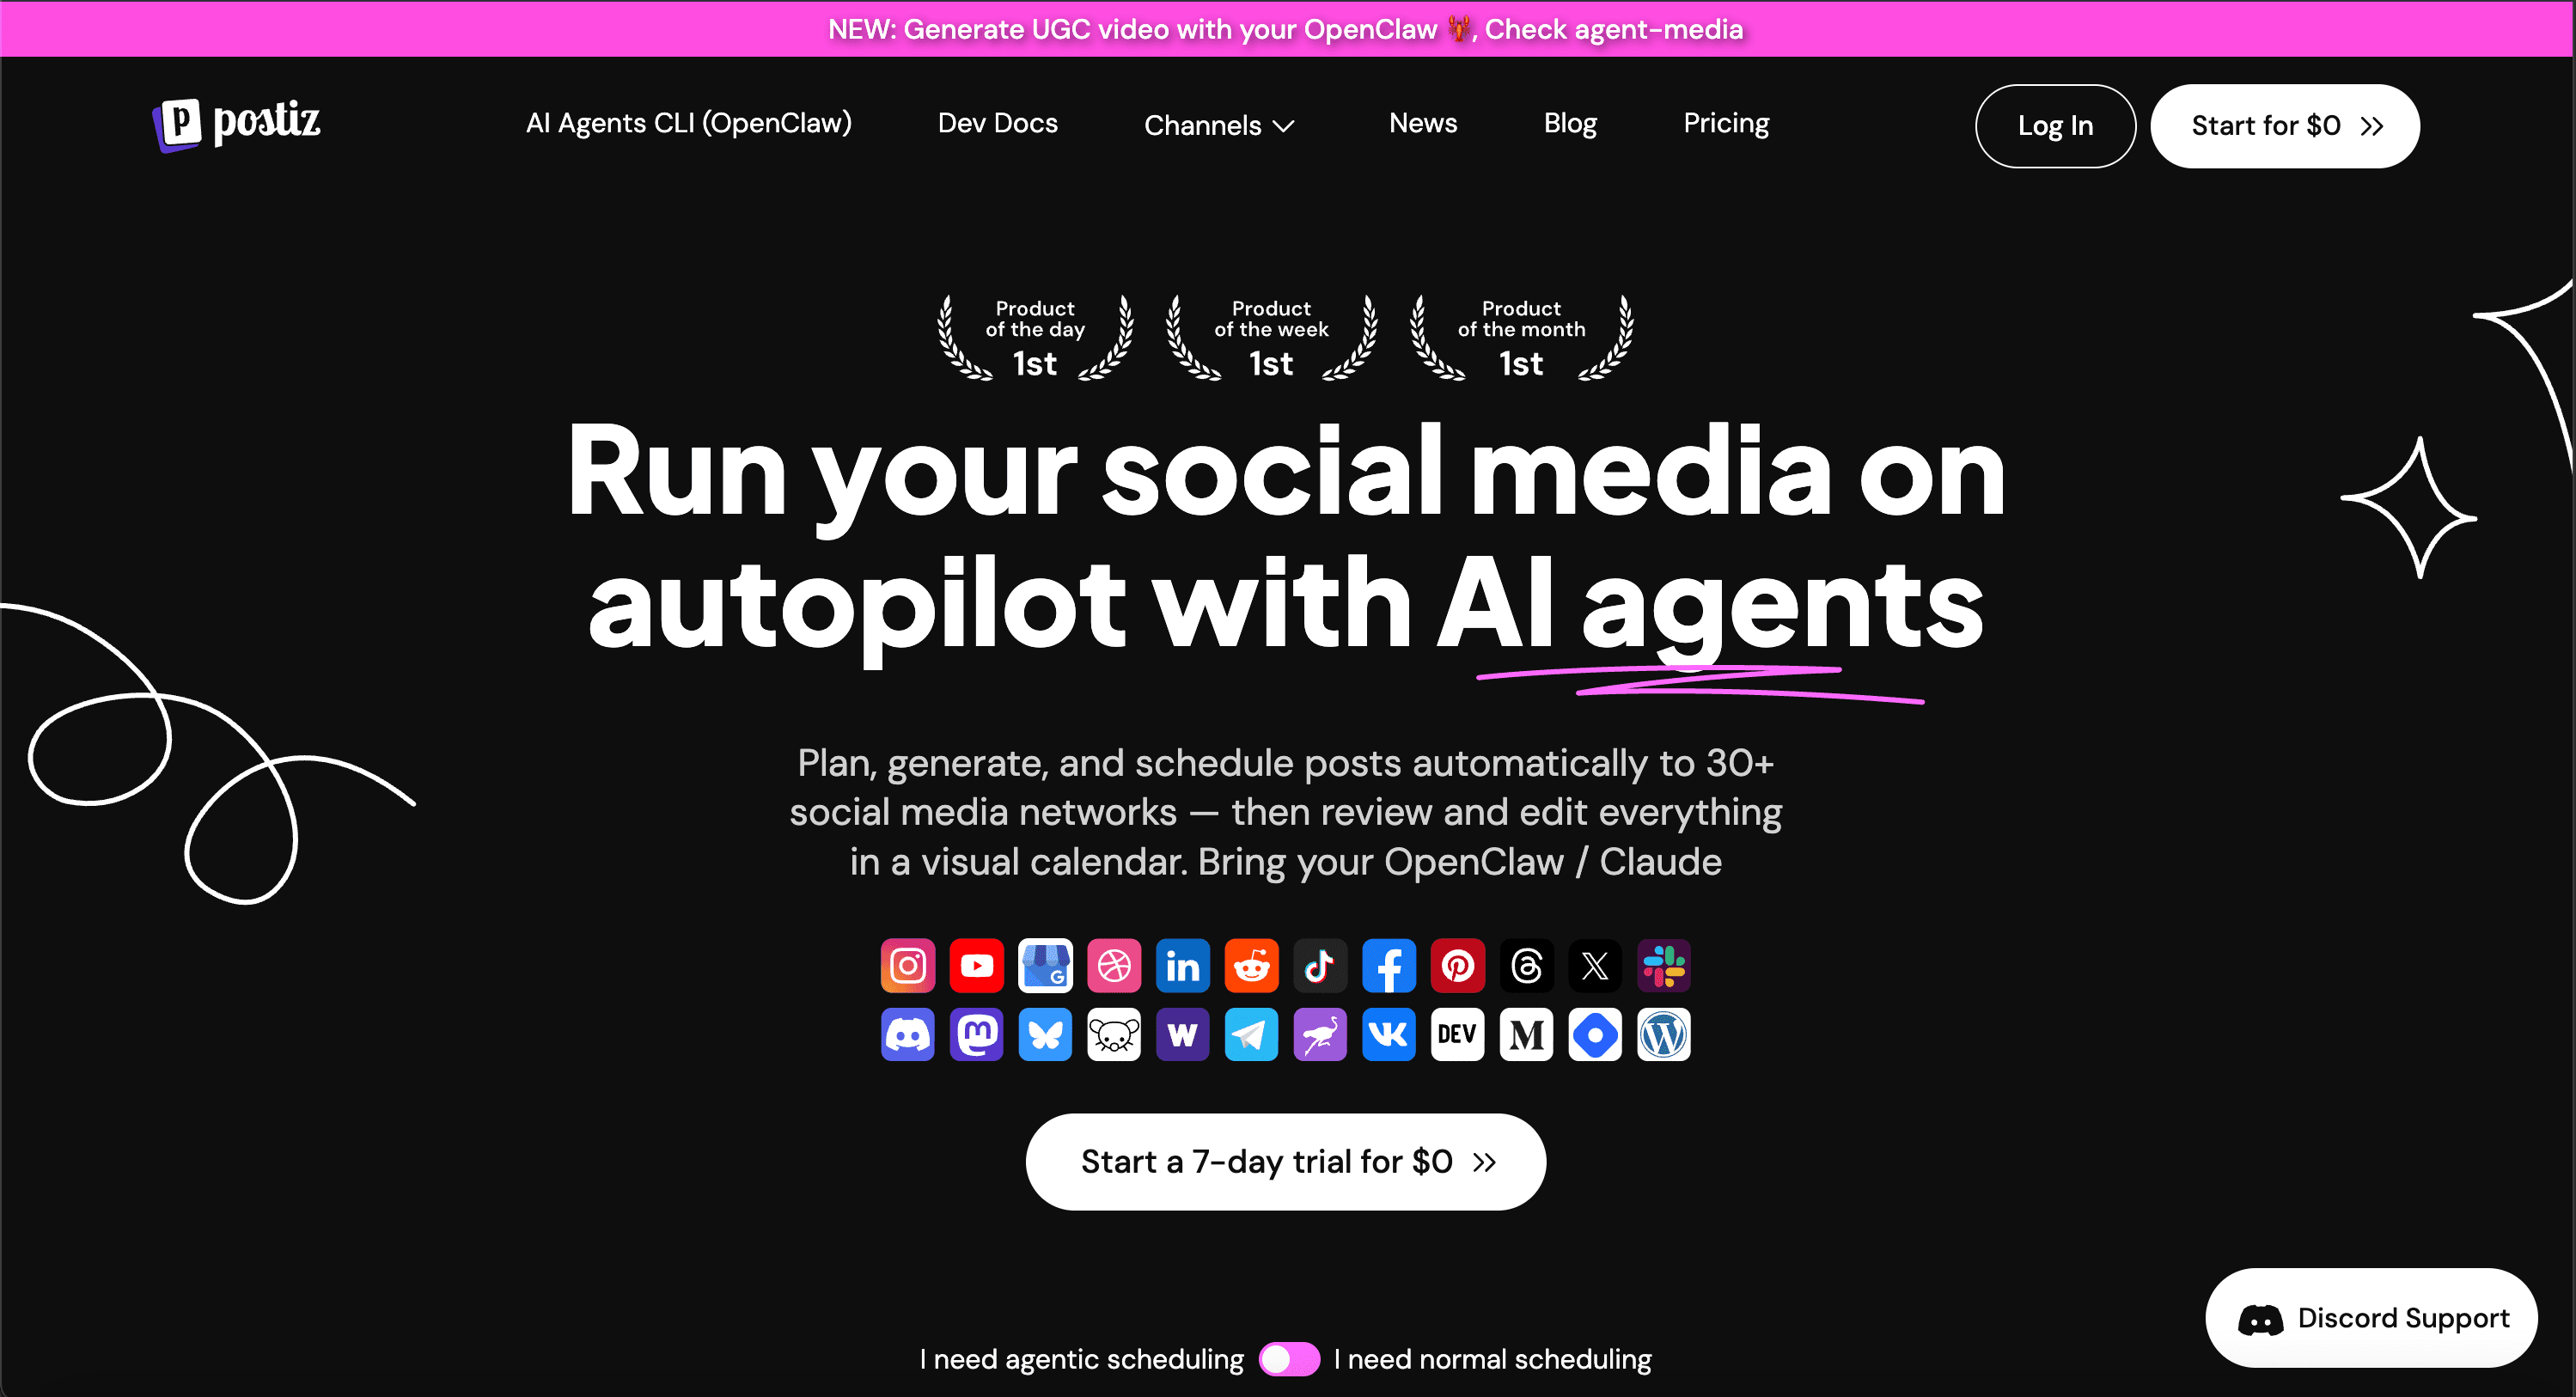
Task: Click the 'I need agentic scheduling' label
Action: pos(1081,1359)
